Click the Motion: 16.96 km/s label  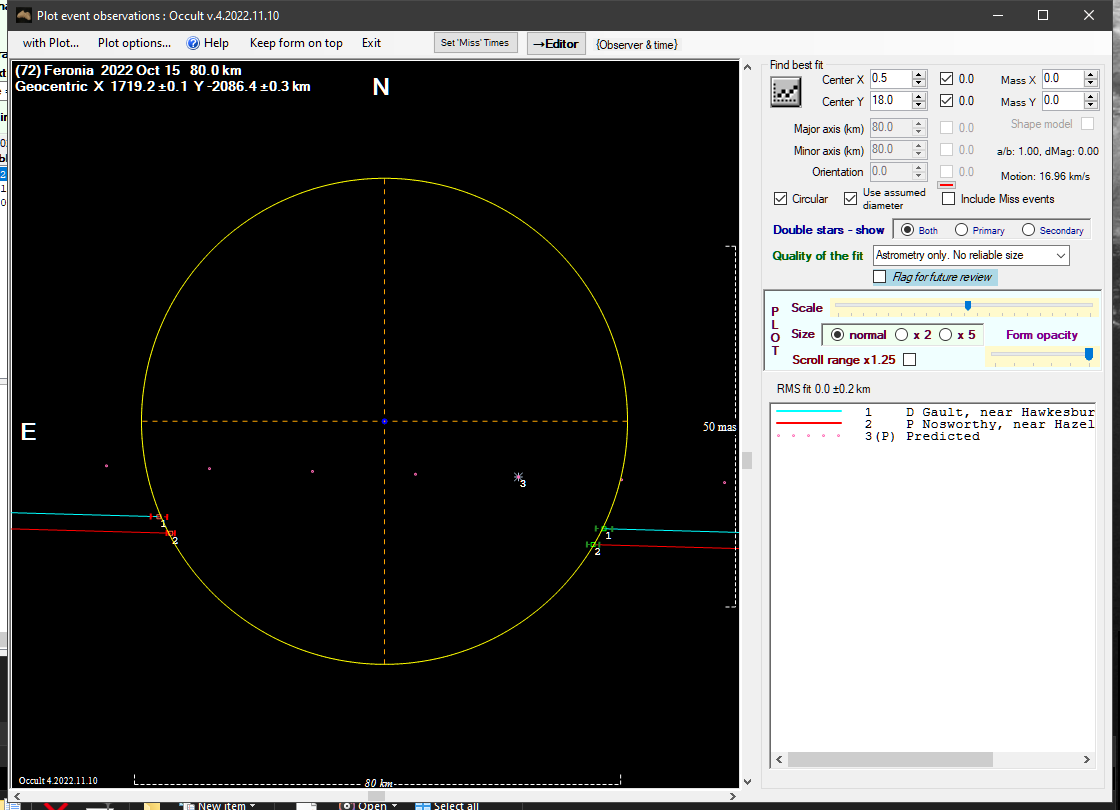1045,176
